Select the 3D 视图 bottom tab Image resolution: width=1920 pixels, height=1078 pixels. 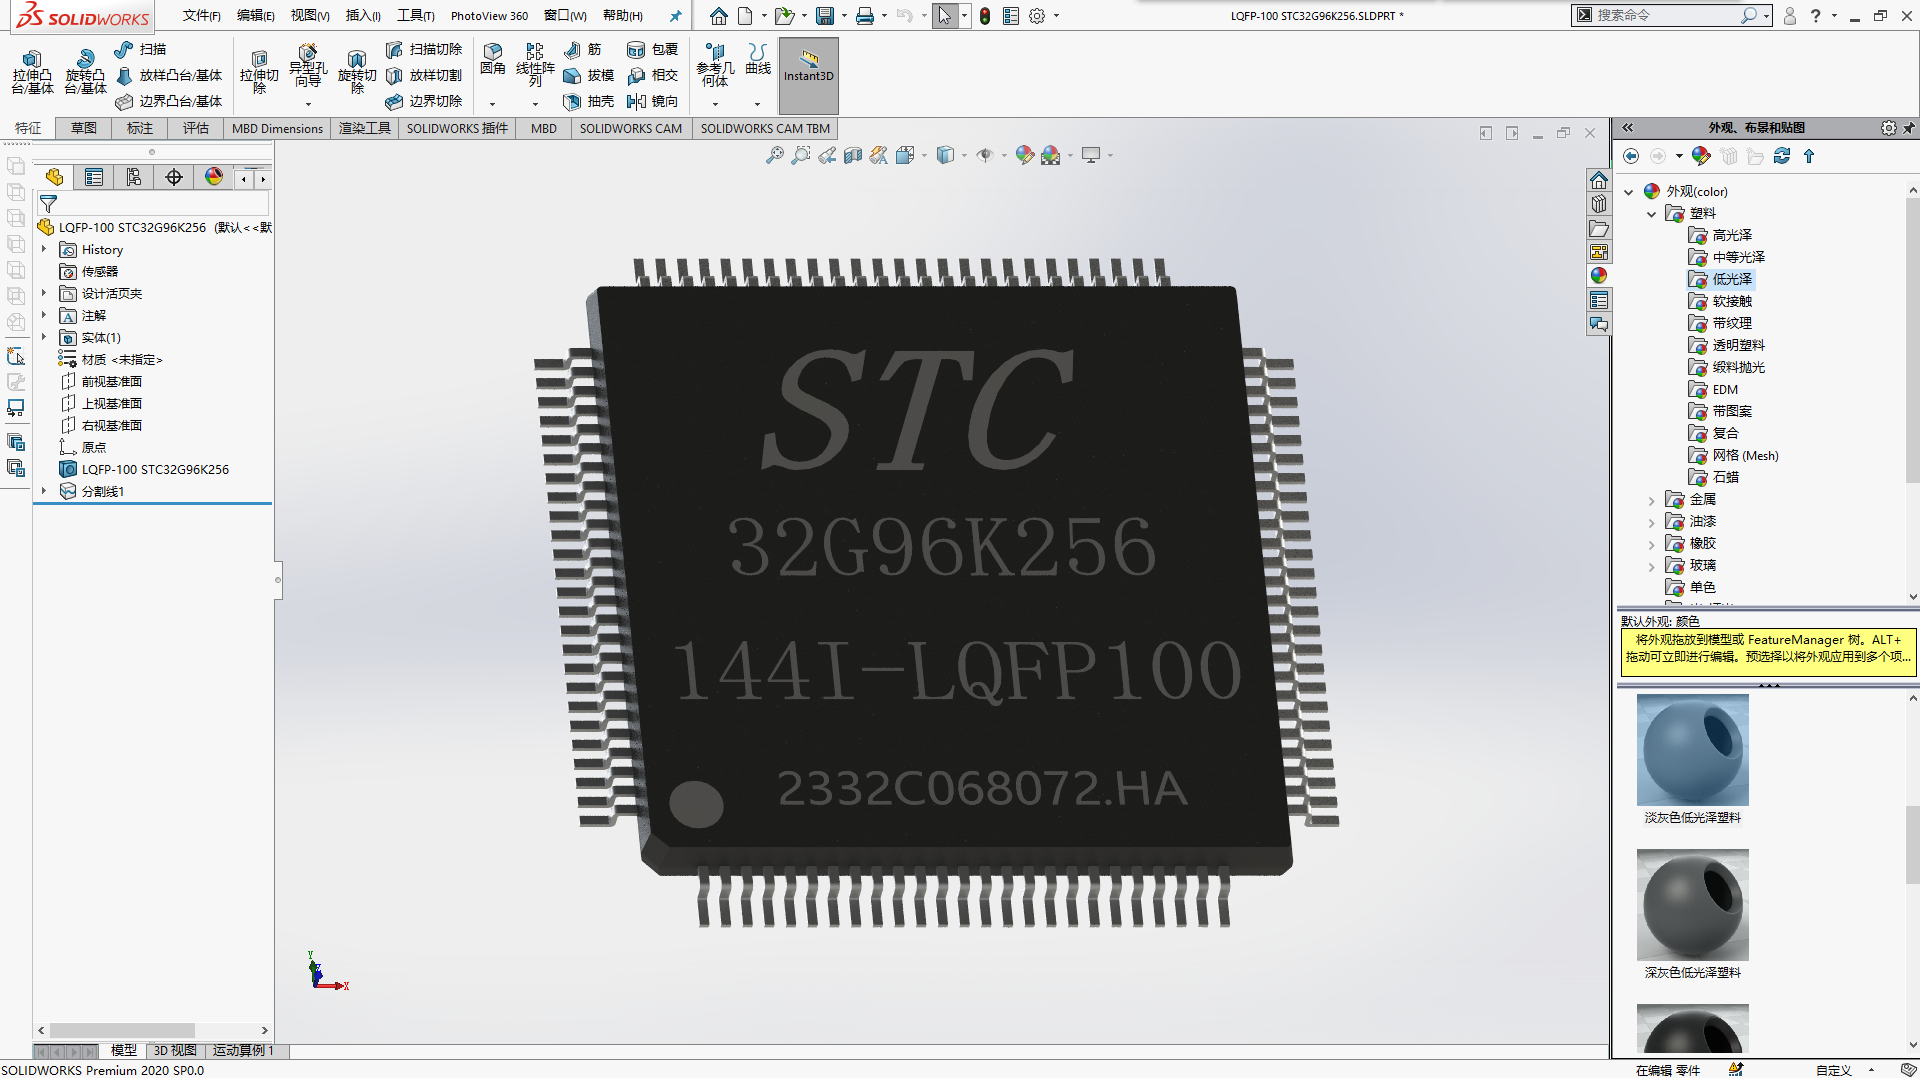pos(175,1051)
